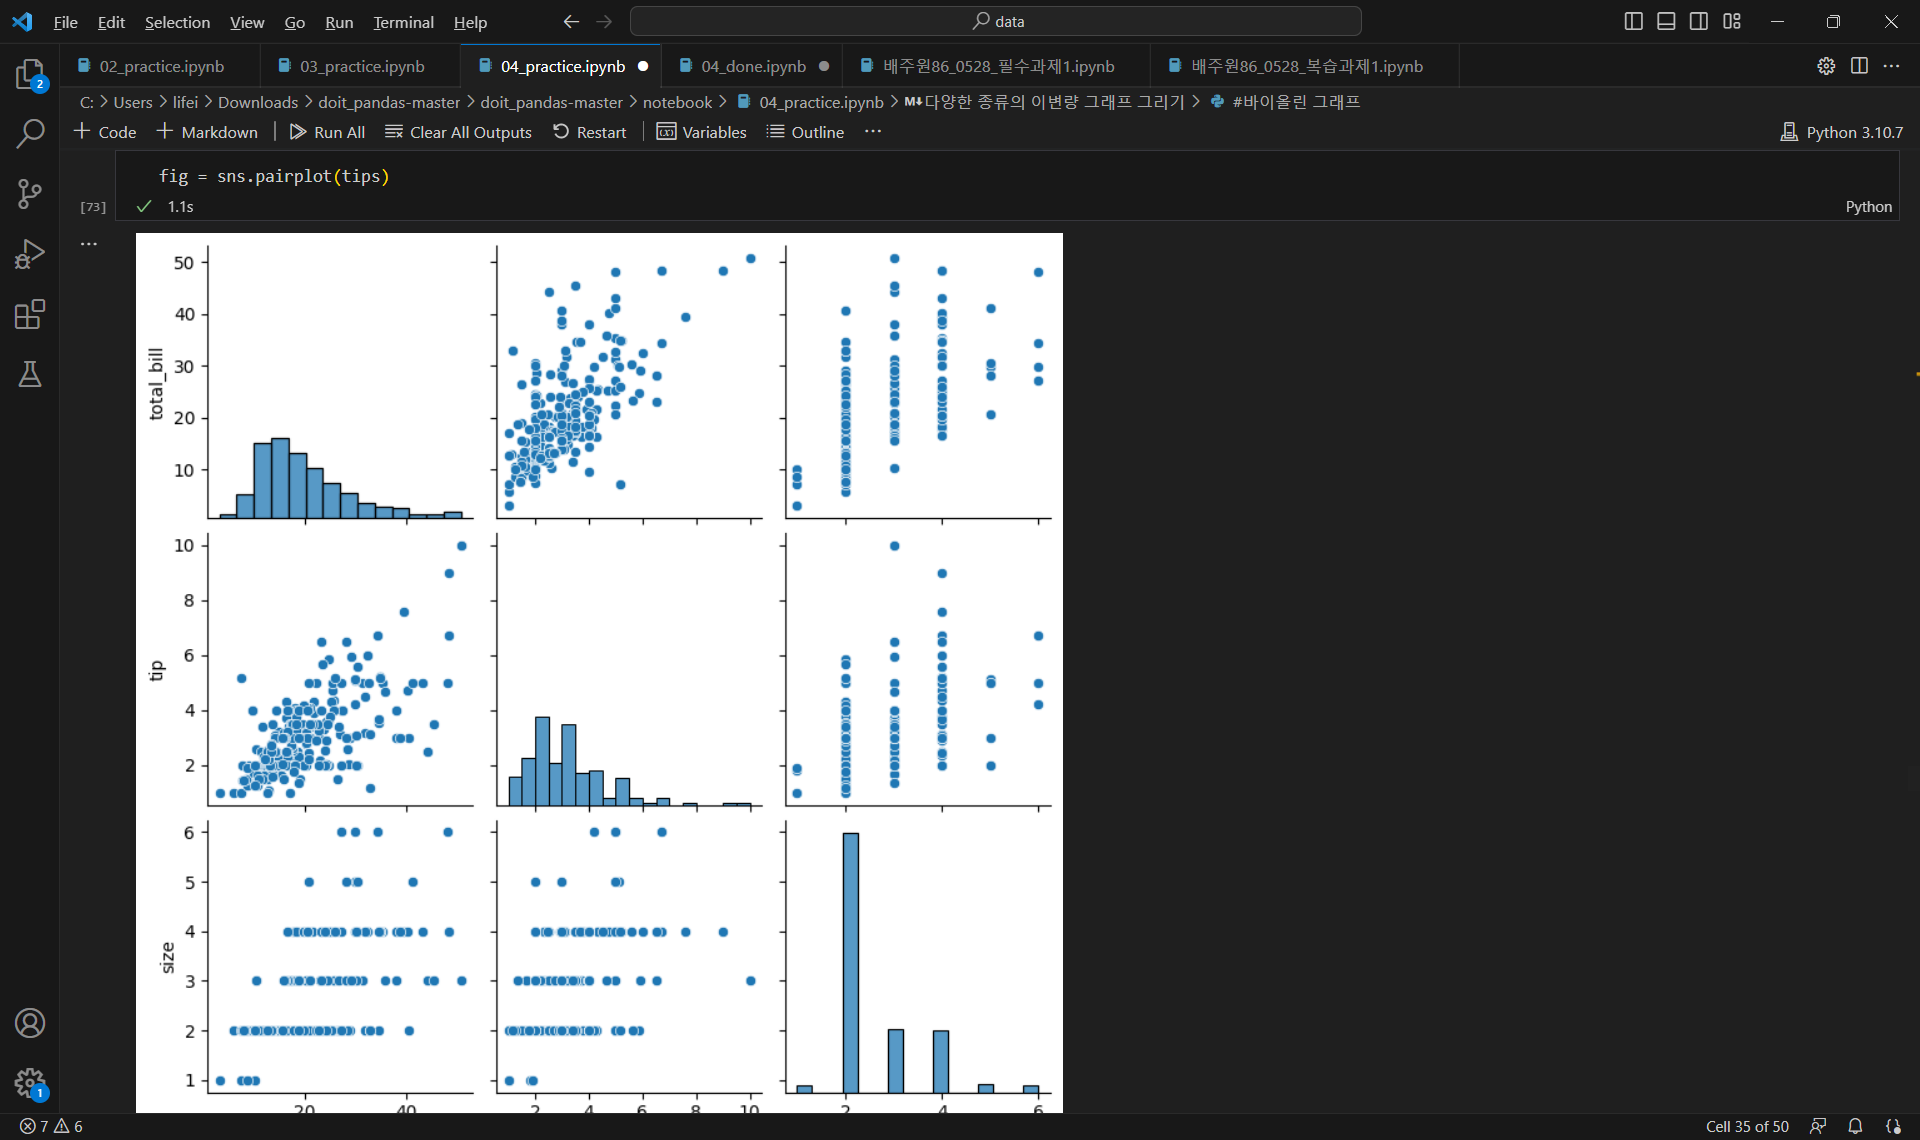Open the cell output more actions ellipsis
The height and width of the screenshot is (1140, 1920).
click(89, 244)
